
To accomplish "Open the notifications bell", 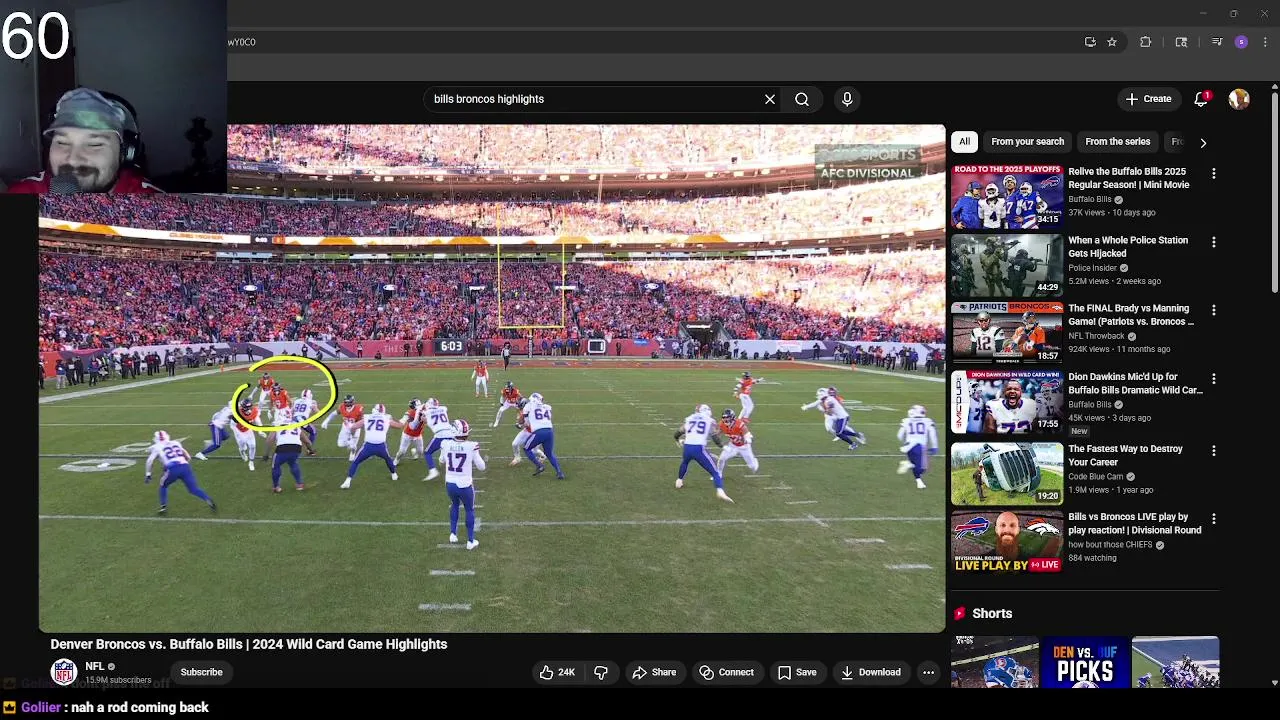I will tap(1201, 99).
